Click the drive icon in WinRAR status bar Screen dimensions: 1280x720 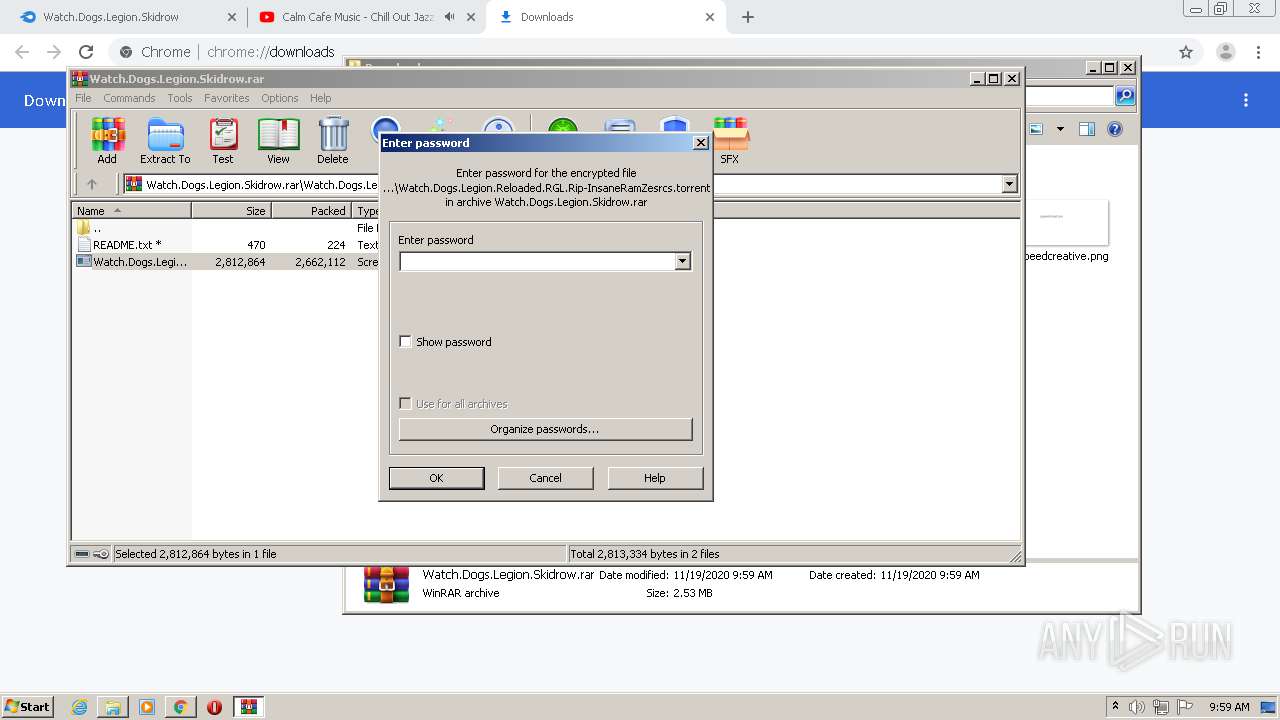(82, 554)
